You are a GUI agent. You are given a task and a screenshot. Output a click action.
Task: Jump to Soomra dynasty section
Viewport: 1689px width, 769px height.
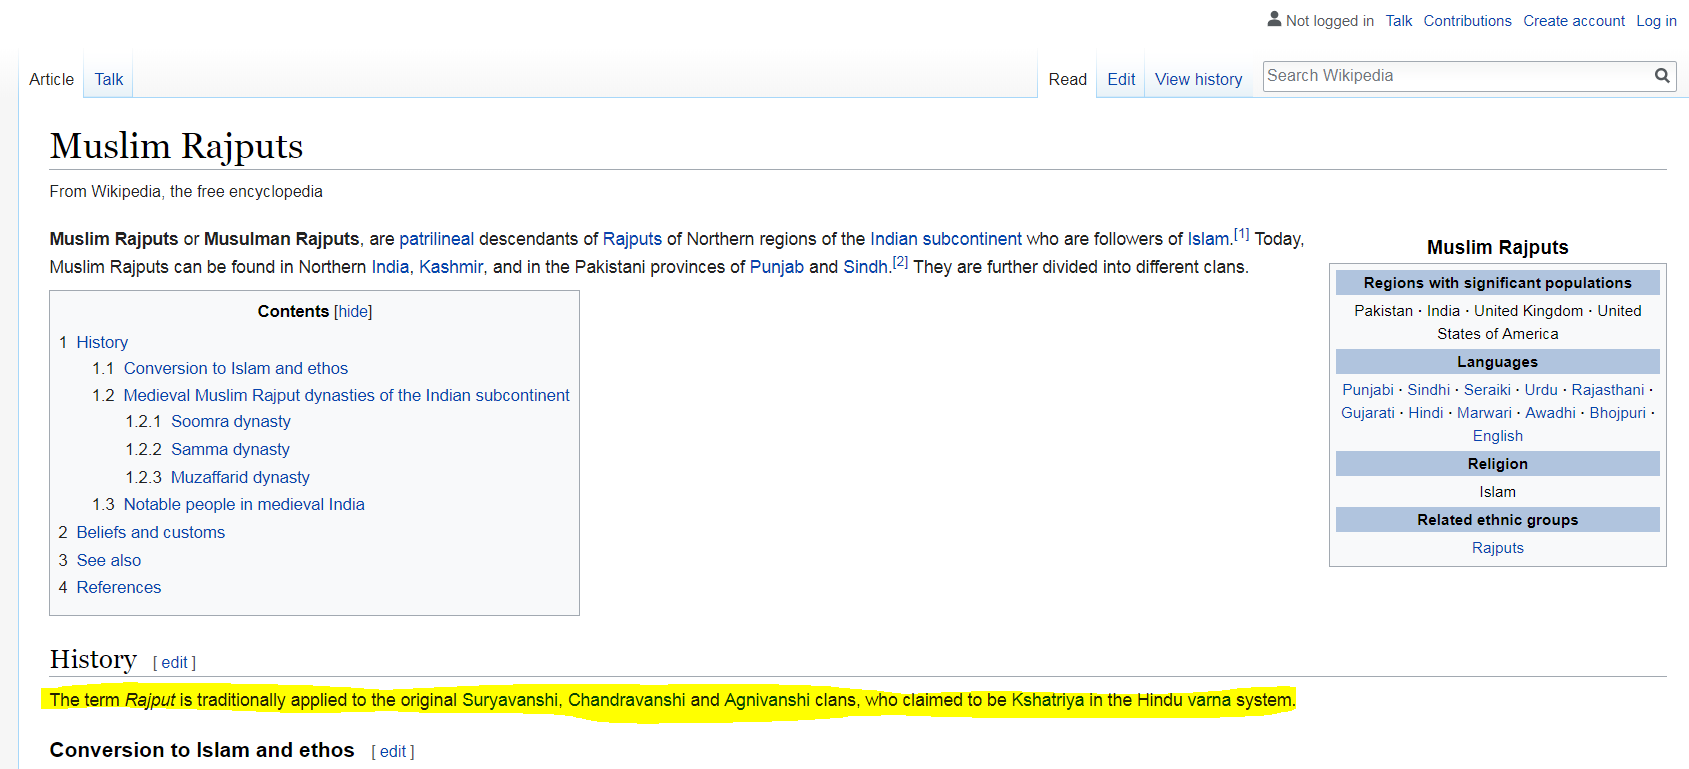tap(231, 421)
